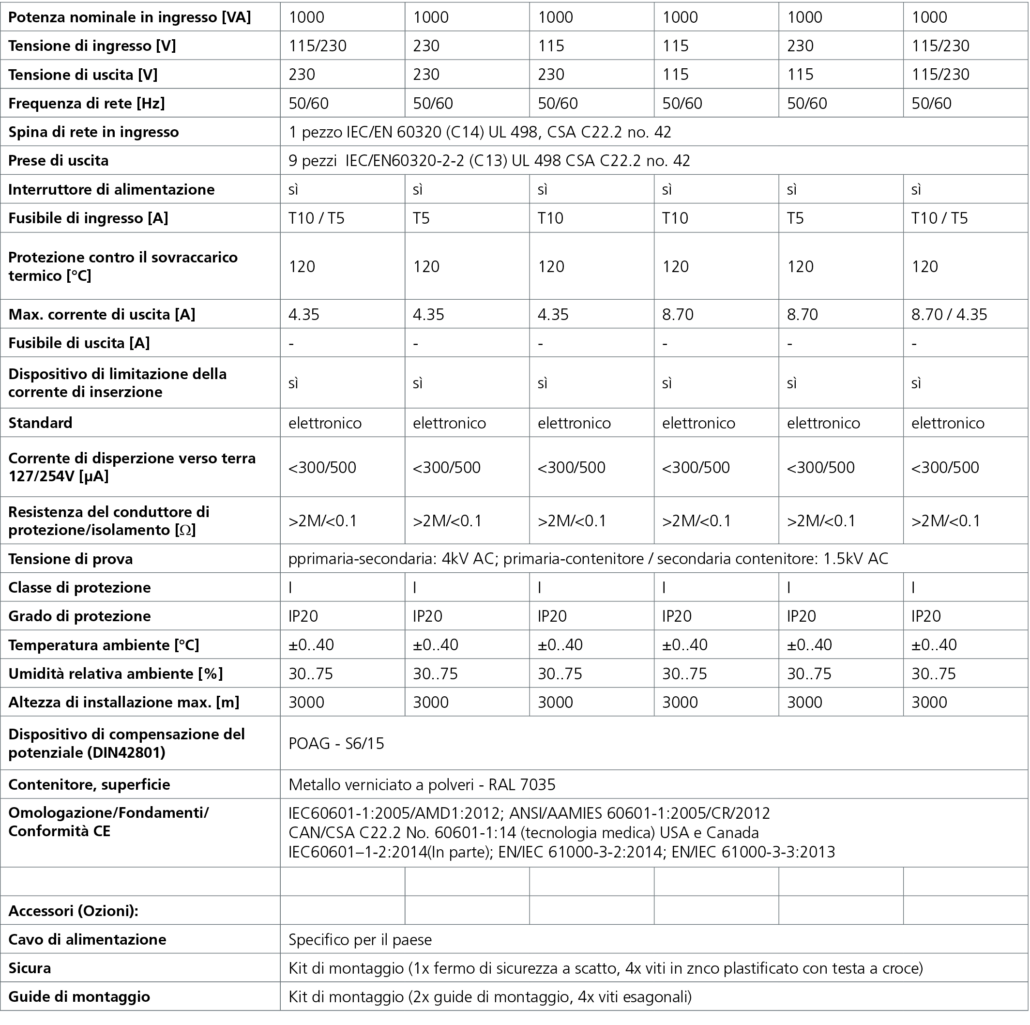Select the top-right cell in the first row
Viewport: 1030px width, 1025px height.
[965, 16]
